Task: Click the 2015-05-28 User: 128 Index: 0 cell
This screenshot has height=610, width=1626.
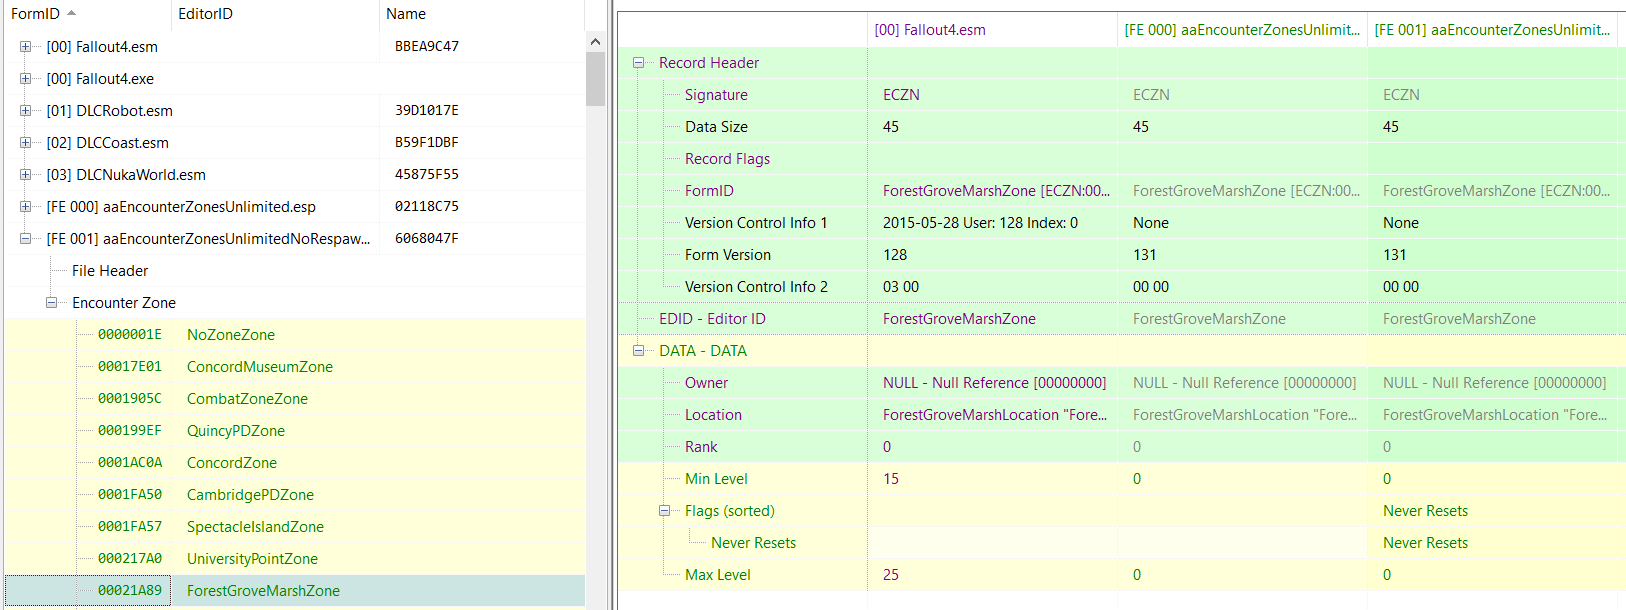Action: point(980,223)
